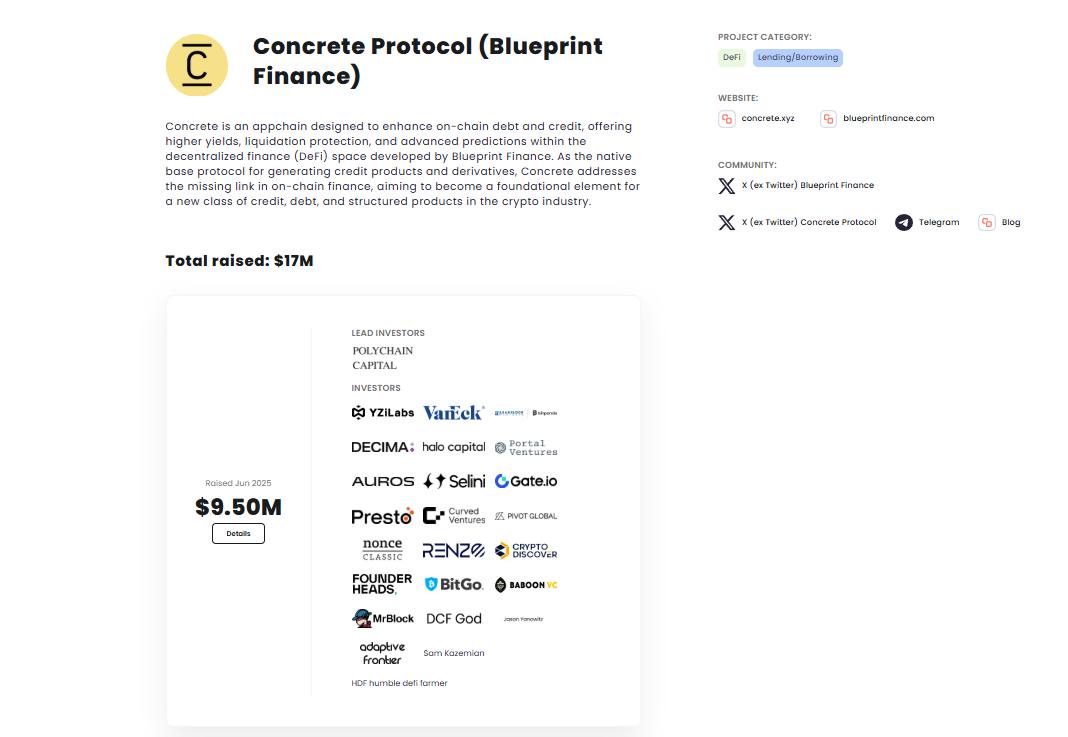
Task: Open the concrete.xyz website link
Action: (768, 119)
